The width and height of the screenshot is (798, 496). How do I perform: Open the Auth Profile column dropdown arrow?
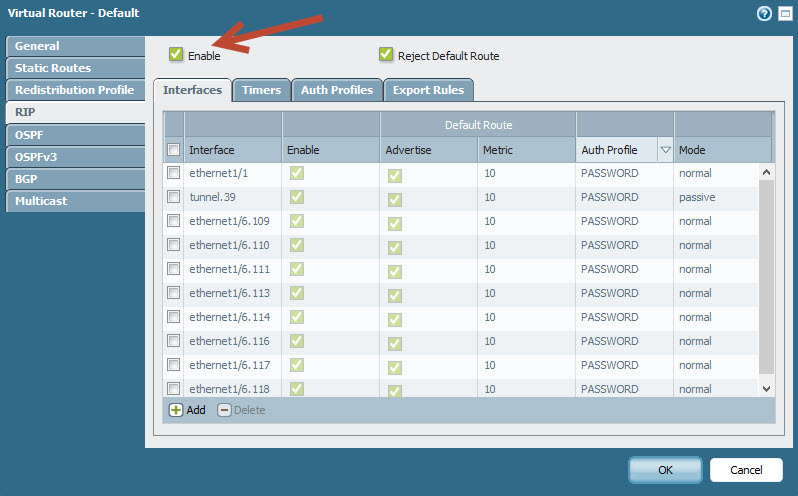pos(665,150)
